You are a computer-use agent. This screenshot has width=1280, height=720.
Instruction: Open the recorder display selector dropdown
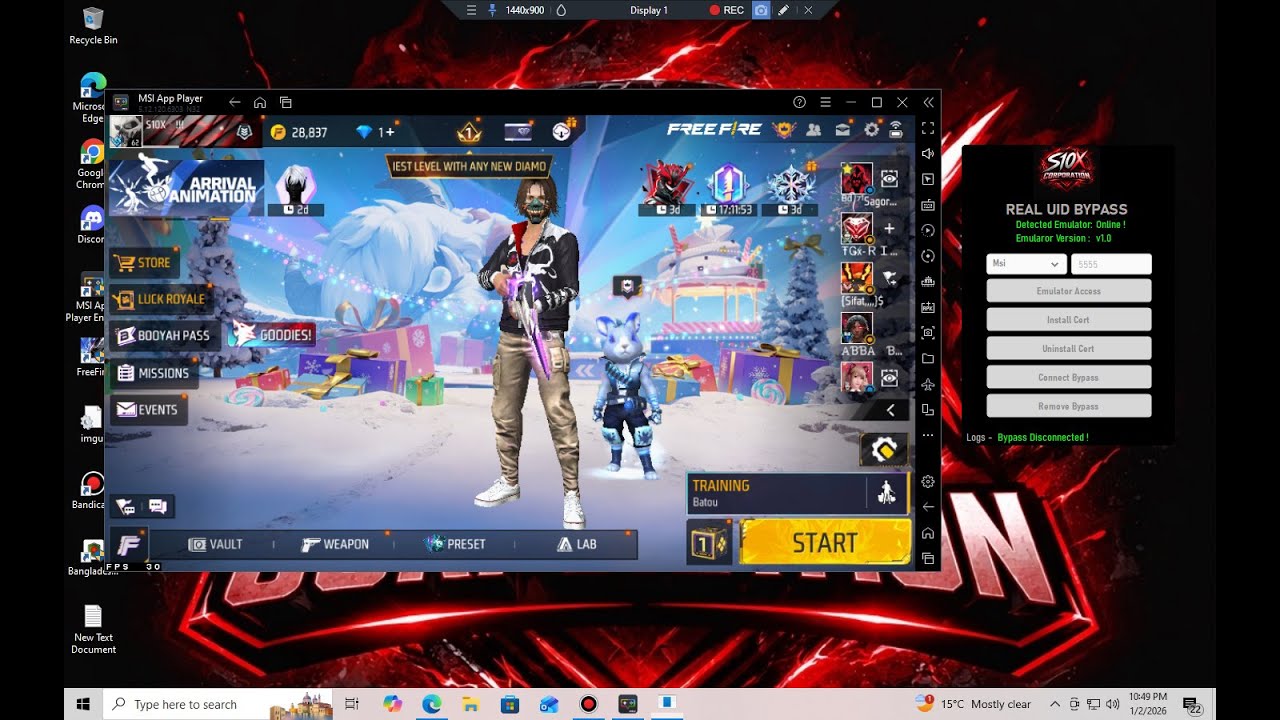[x=649, y=10]
